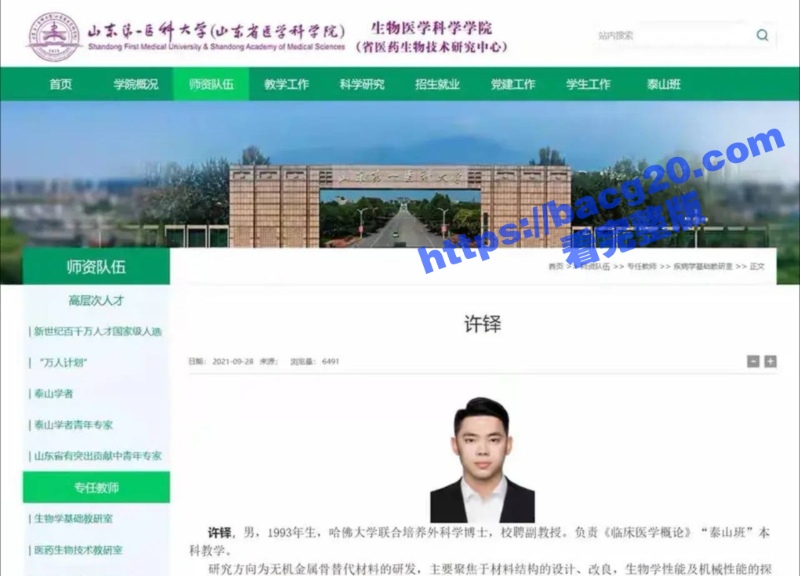This screenshot has width=800, height=576.
Task: Select 泰山学者青年专家 in the sidebar
Action: coord(73,425)
